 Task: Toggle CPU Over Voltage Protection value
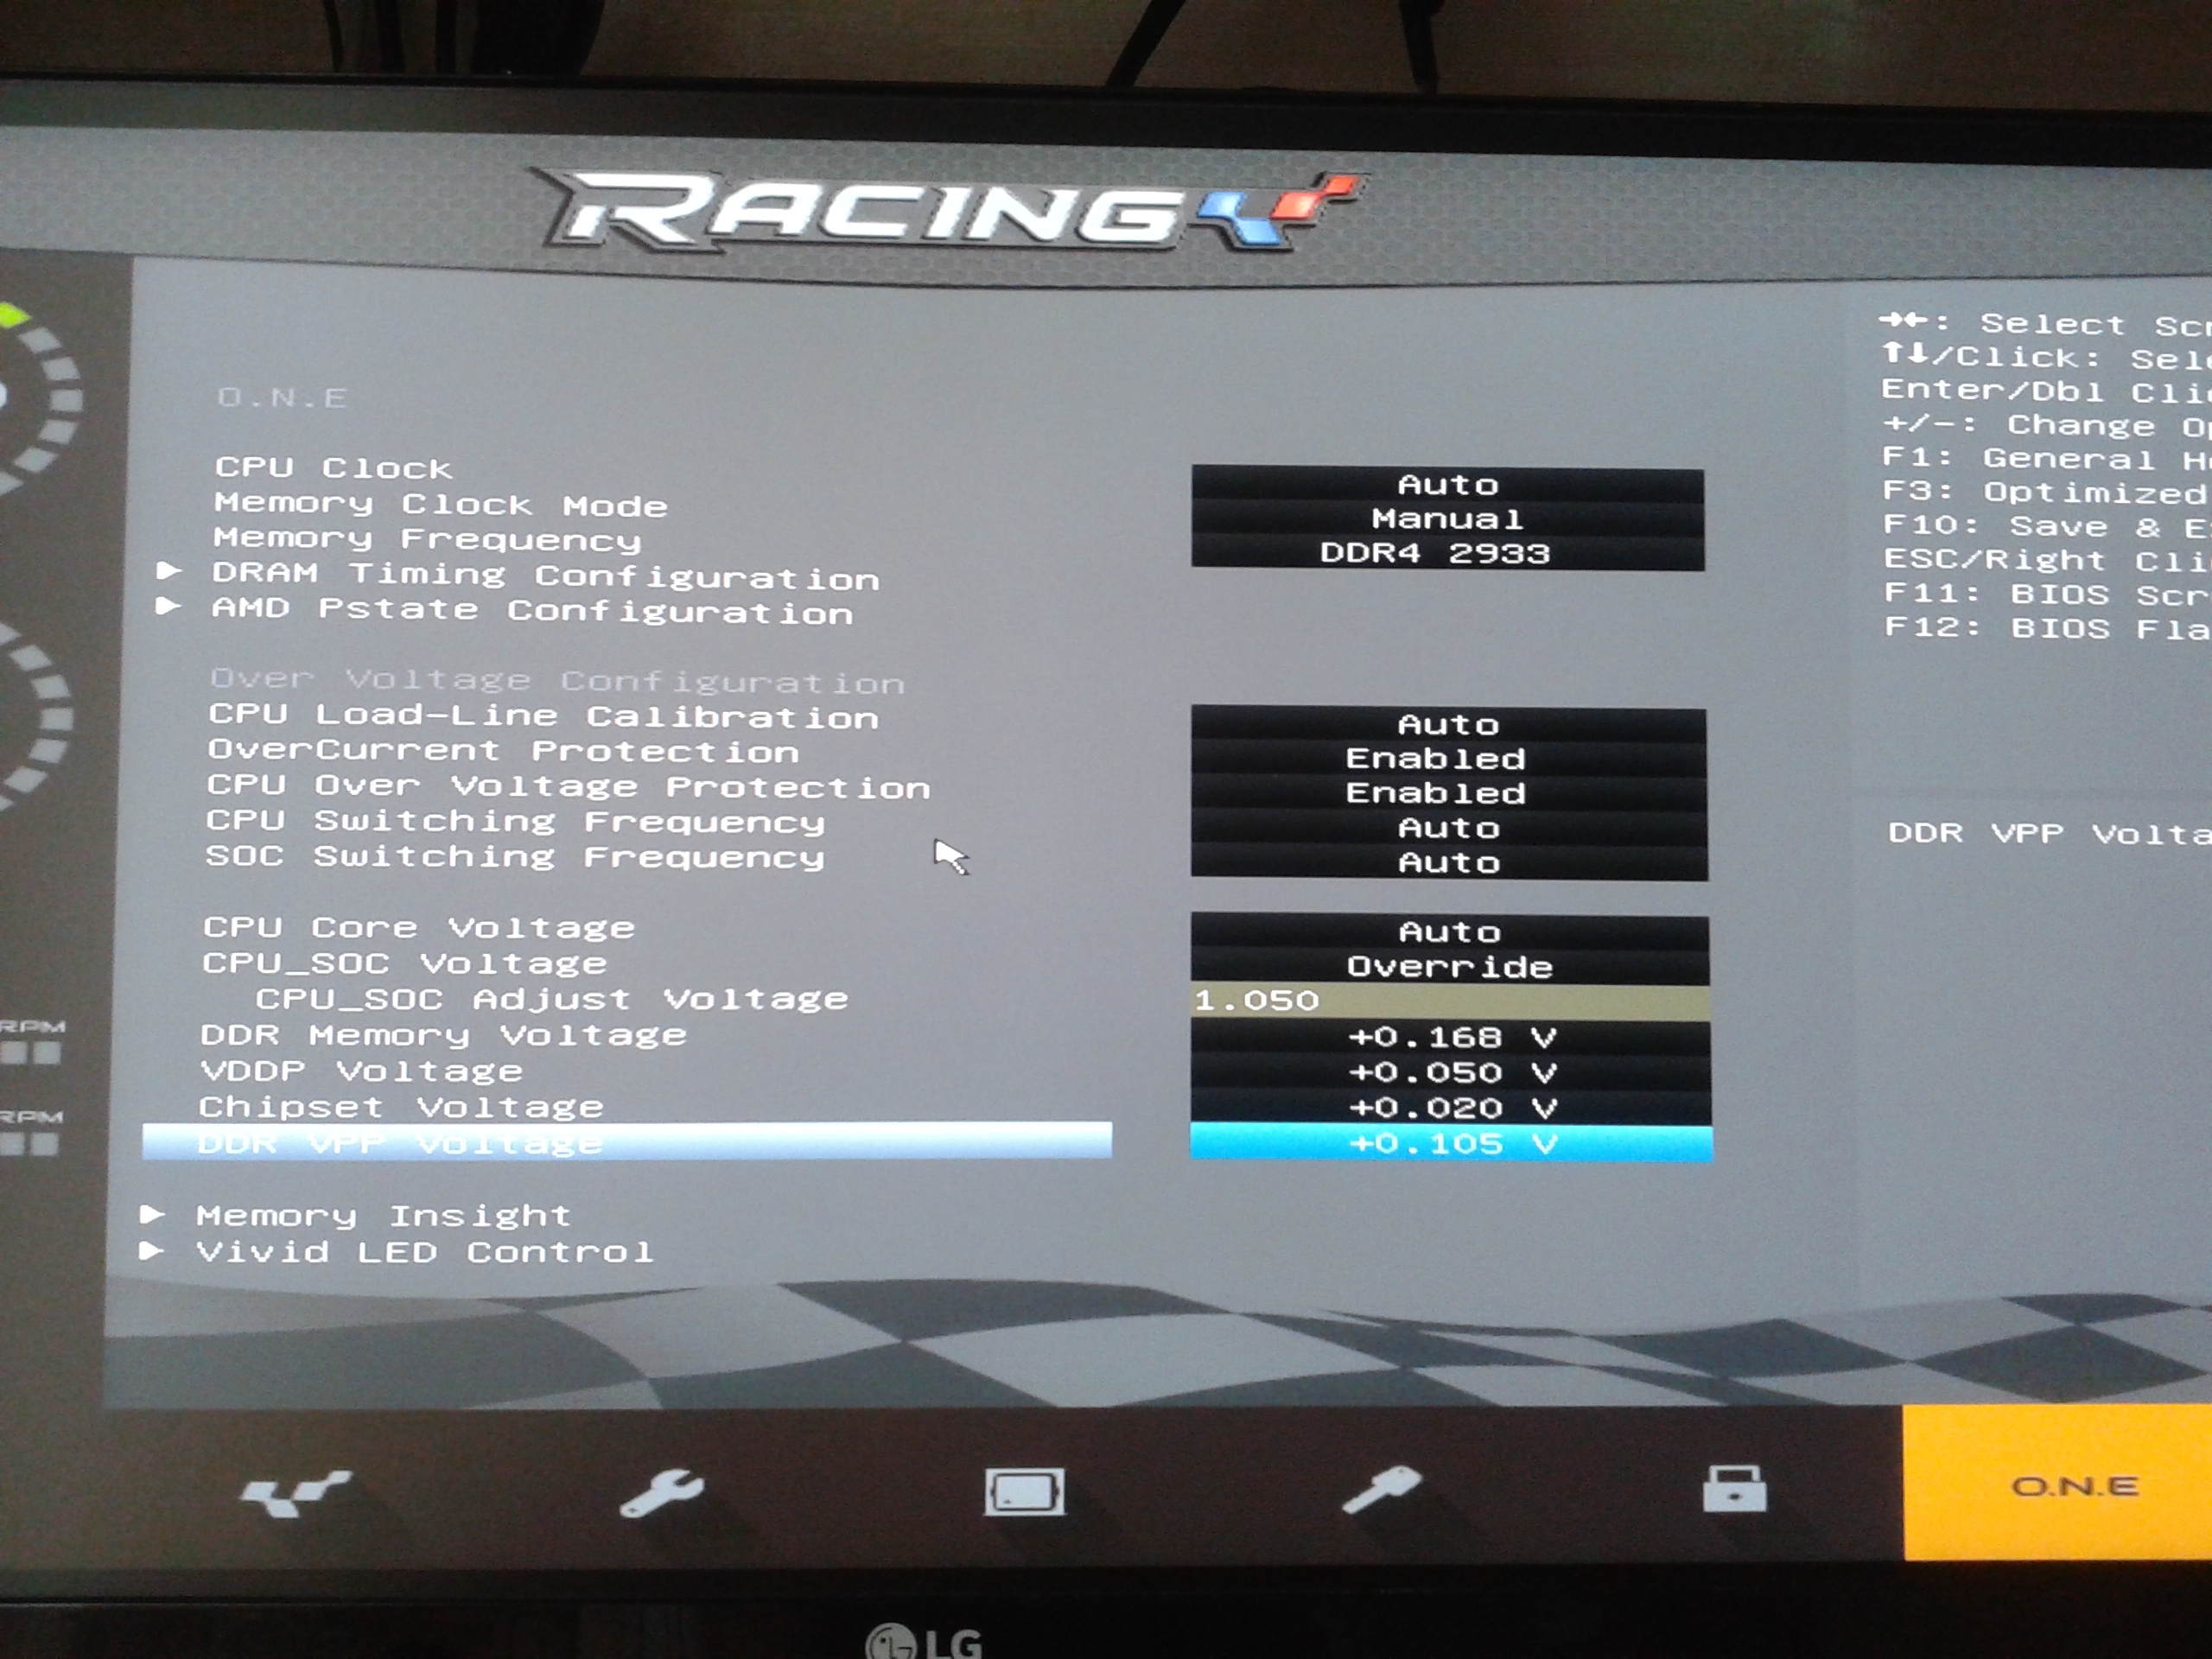pos(1436,793)
